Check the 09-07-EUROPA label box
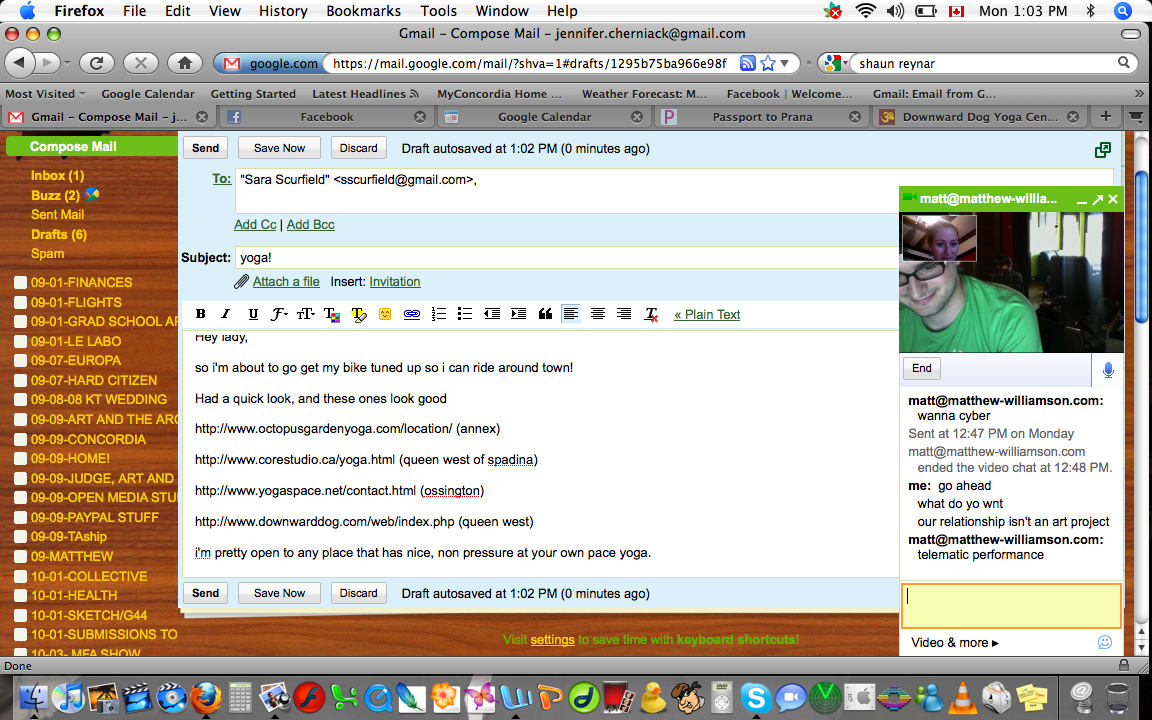The height and width of the screenshot is (720, 1152). [21, 361]
